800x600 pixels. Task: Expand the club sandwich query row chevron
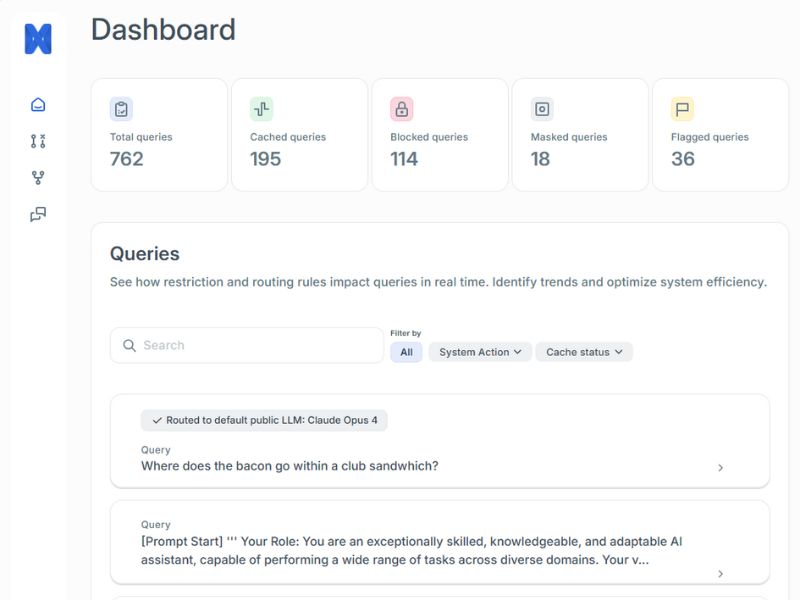point(722,466)
